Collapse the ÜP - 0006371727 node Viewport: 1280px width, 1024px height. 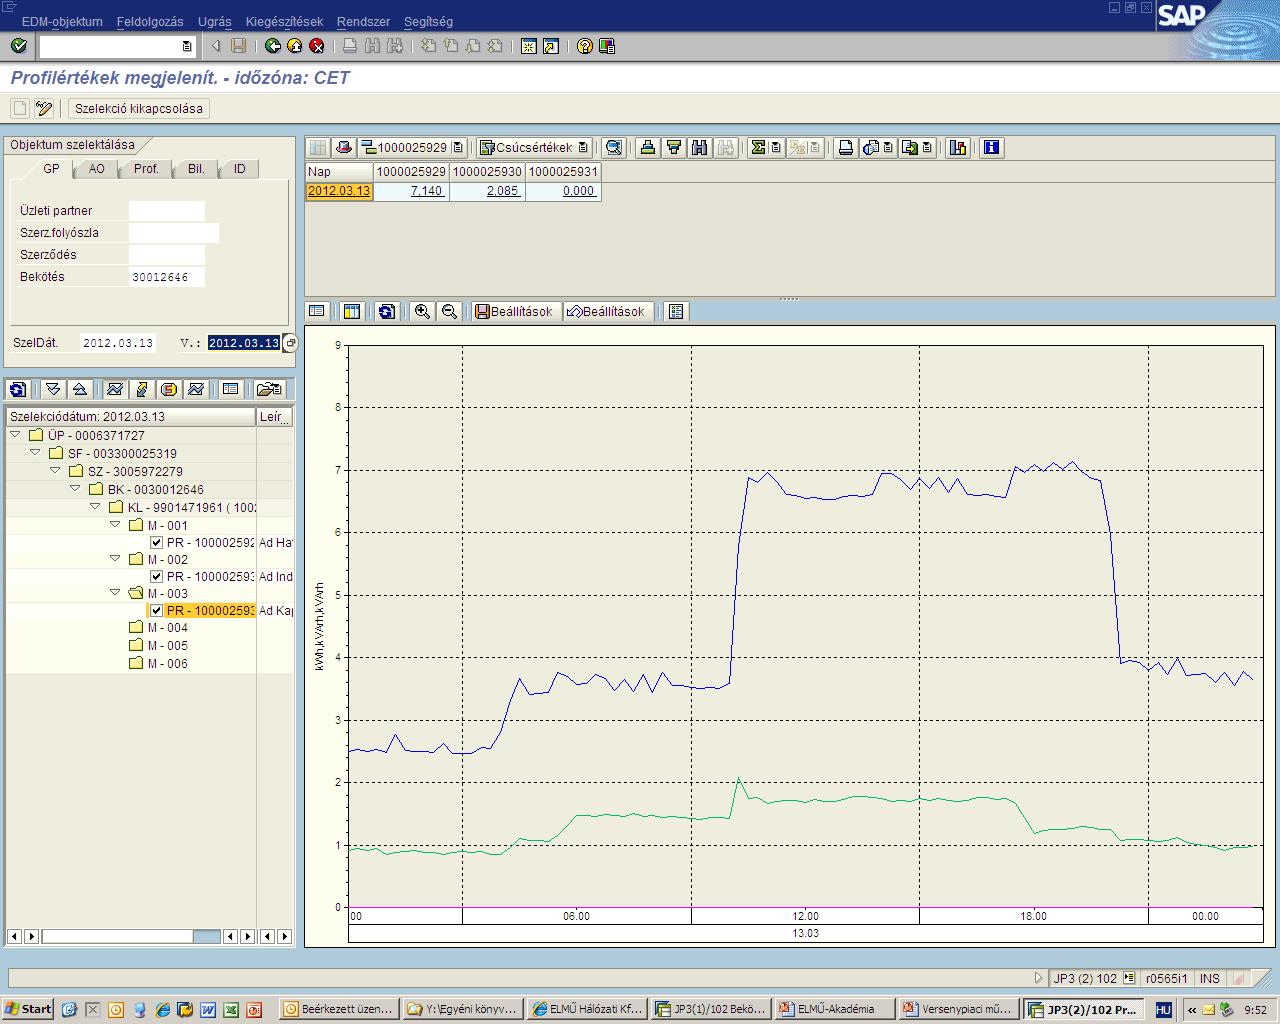[15, 434]
